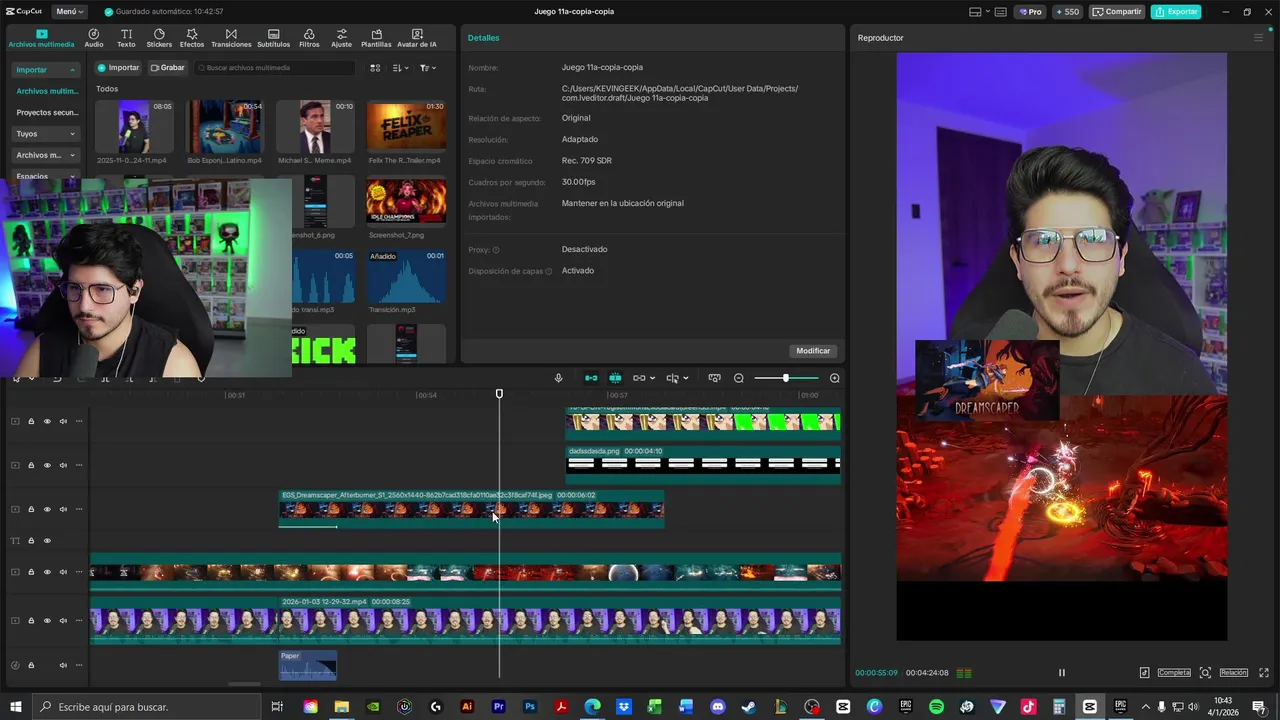Toggle auto snapping in timeline toolbar
Screen dimensions: 1280x720
point(615,378)
